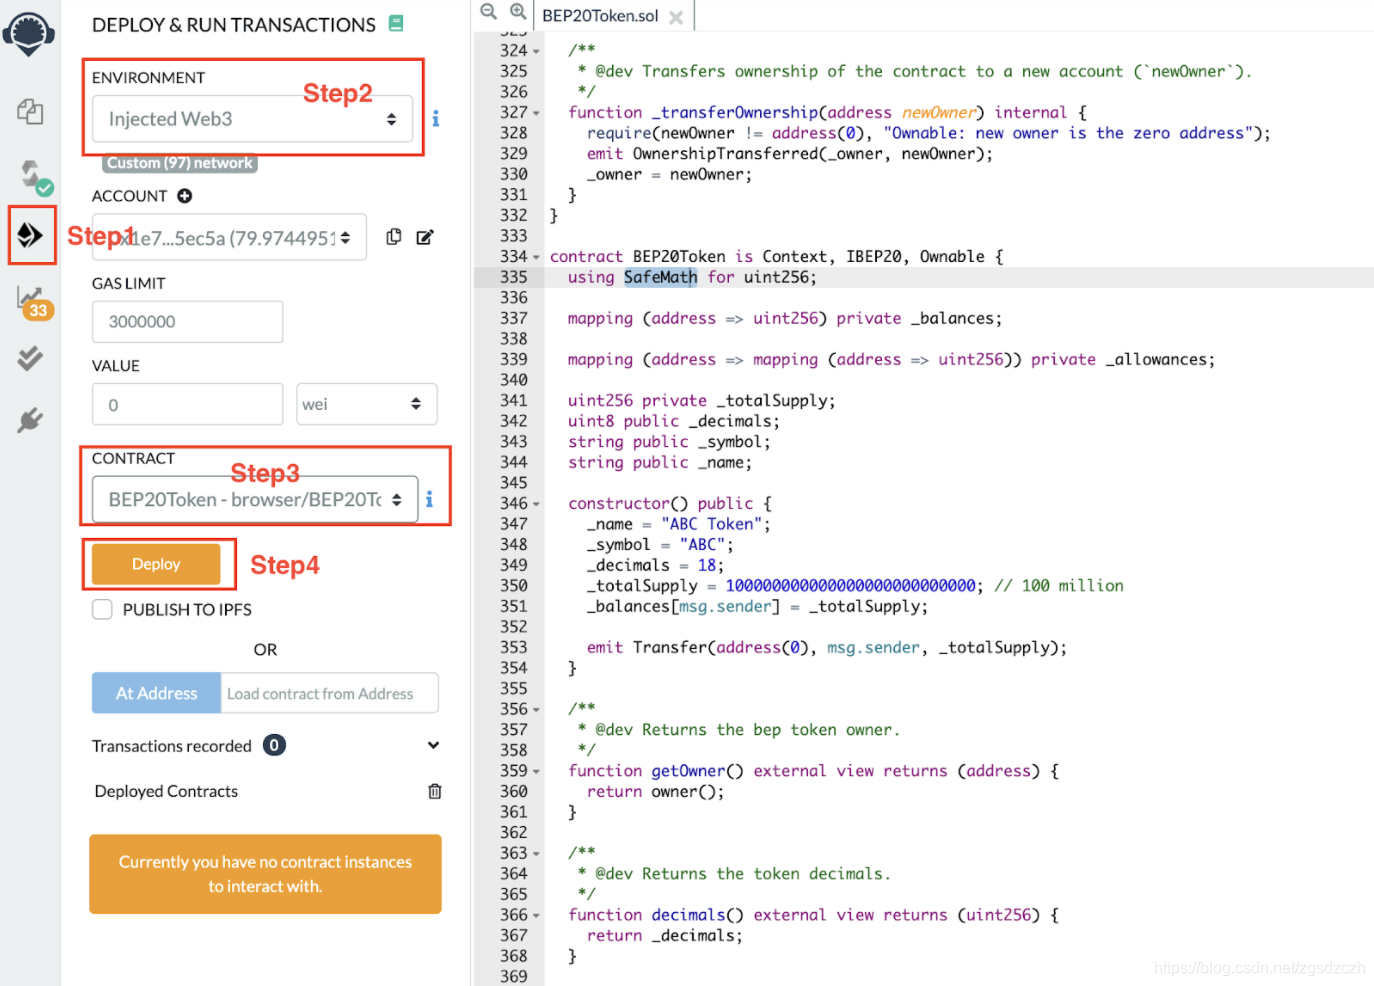Image resolution: width=1374 pixels, height=986 pixels.
Task: Click the _symbol "ABC" string on line 348
Action: tap(702, 545)
